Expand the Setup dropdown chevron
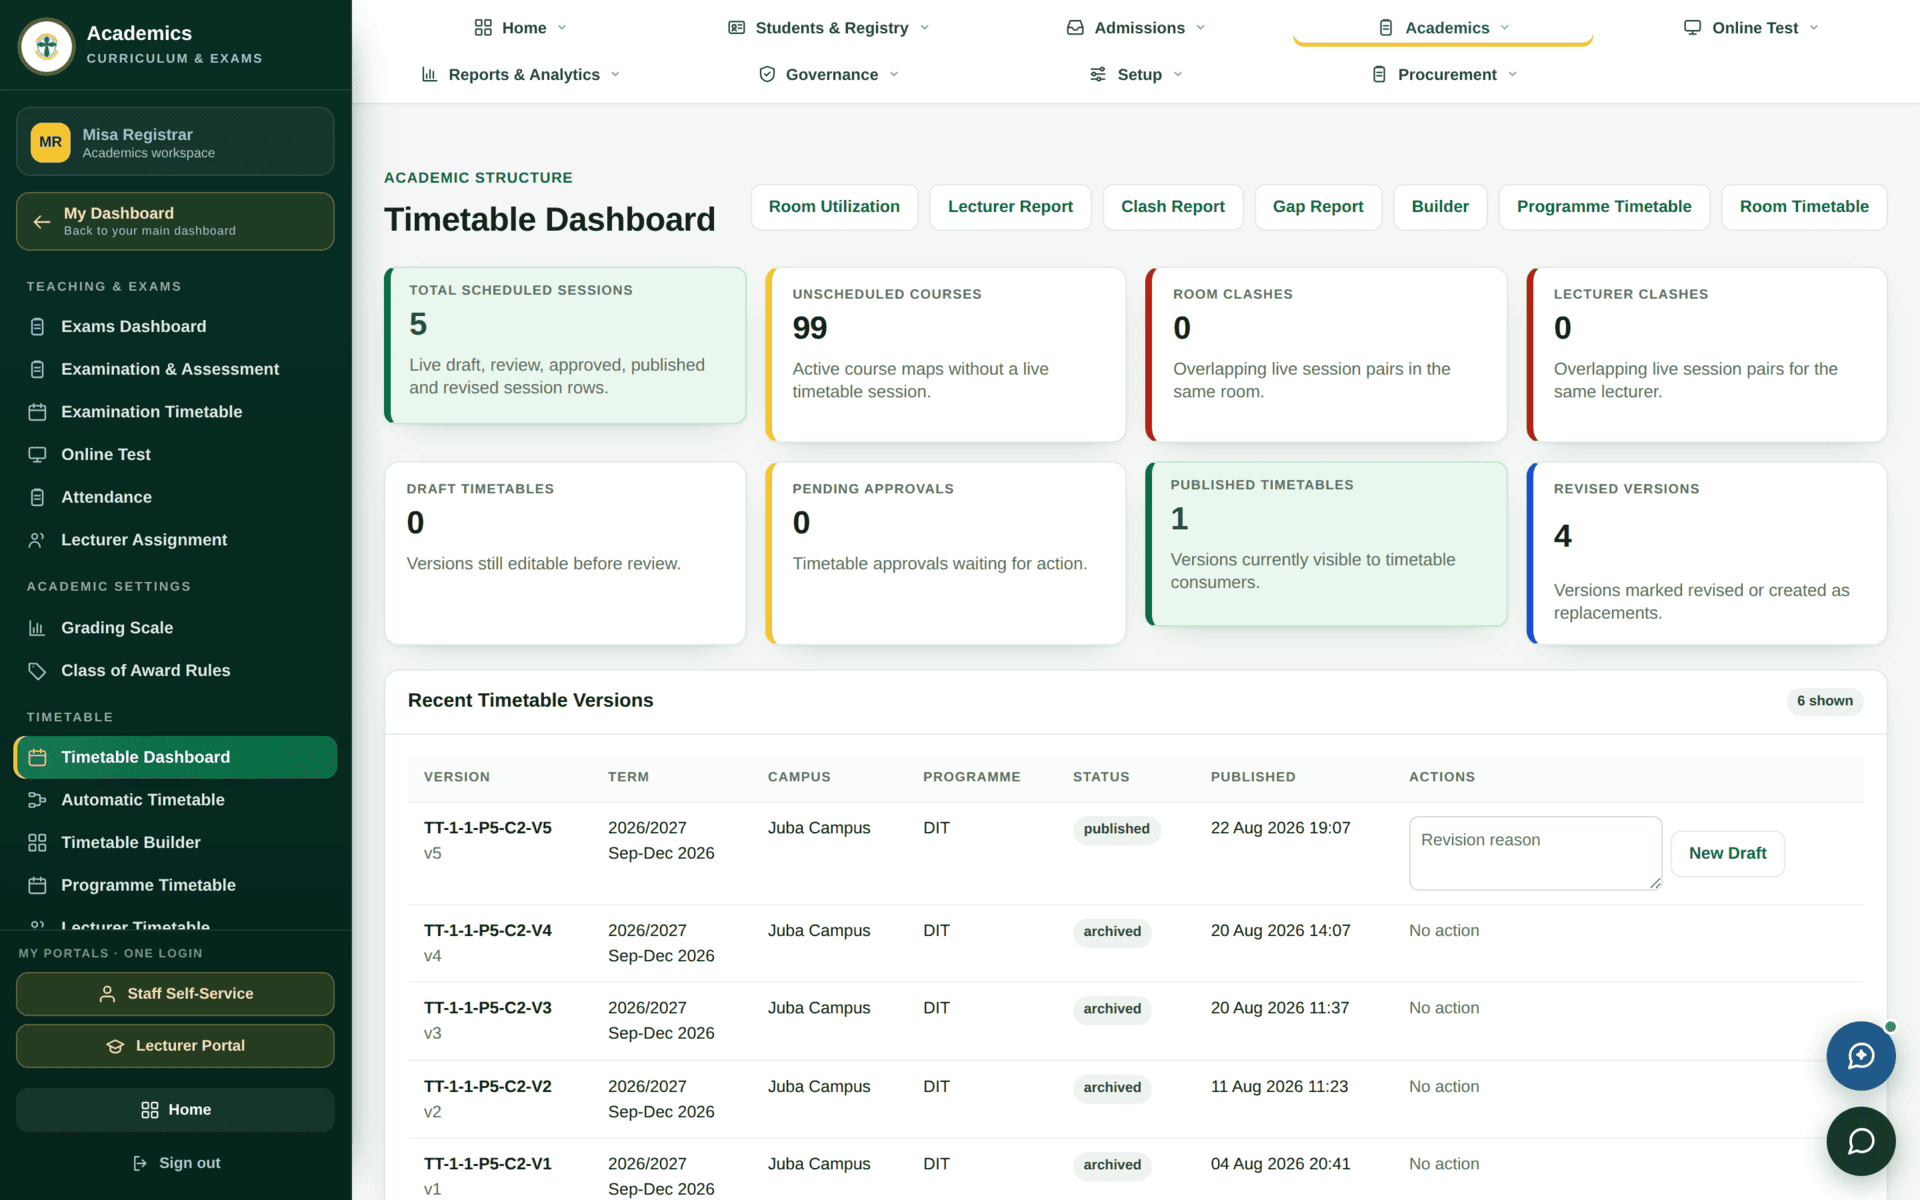This screenshot has height=1200, width=1920. pyautogui.click(x=1178, y=74)
